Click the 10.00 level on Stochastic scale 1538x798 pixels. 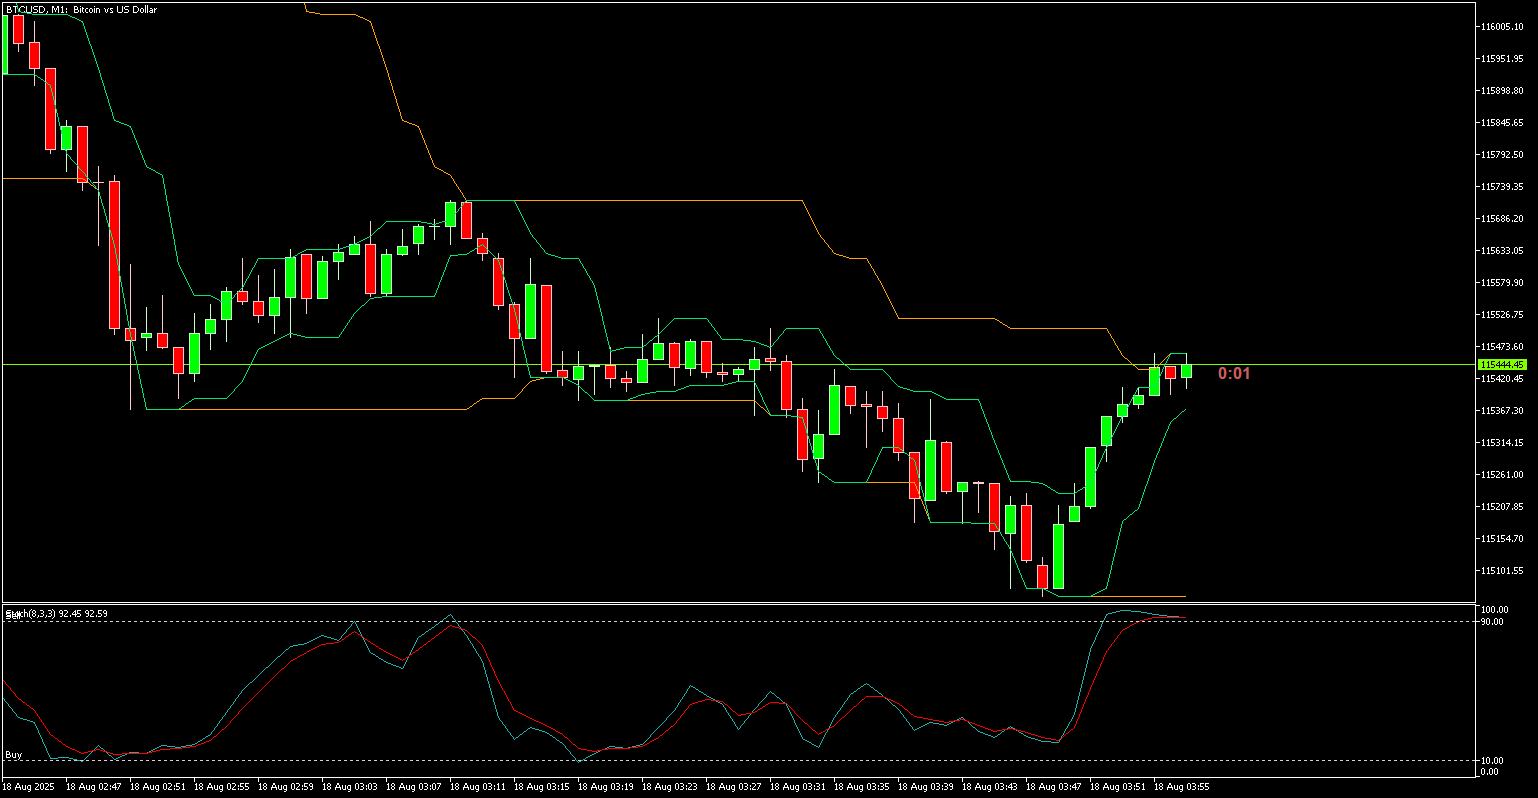click(1492, 761)
